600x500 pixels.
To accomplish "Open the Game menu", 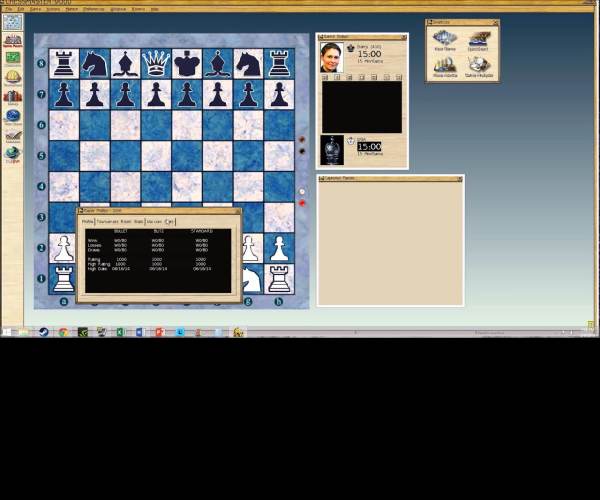I will click(35, 9).
